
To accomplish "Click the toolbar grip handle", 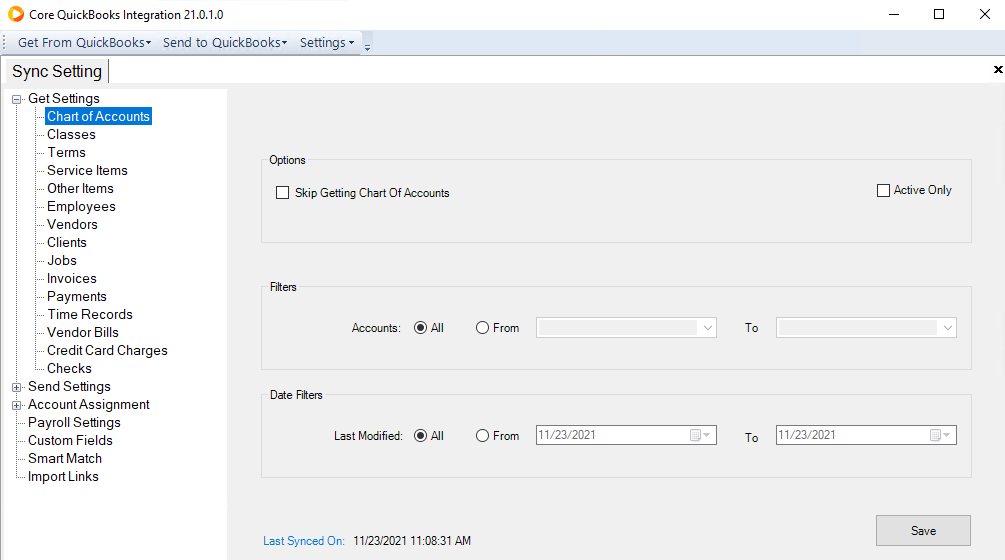I will tap(4, 42).
